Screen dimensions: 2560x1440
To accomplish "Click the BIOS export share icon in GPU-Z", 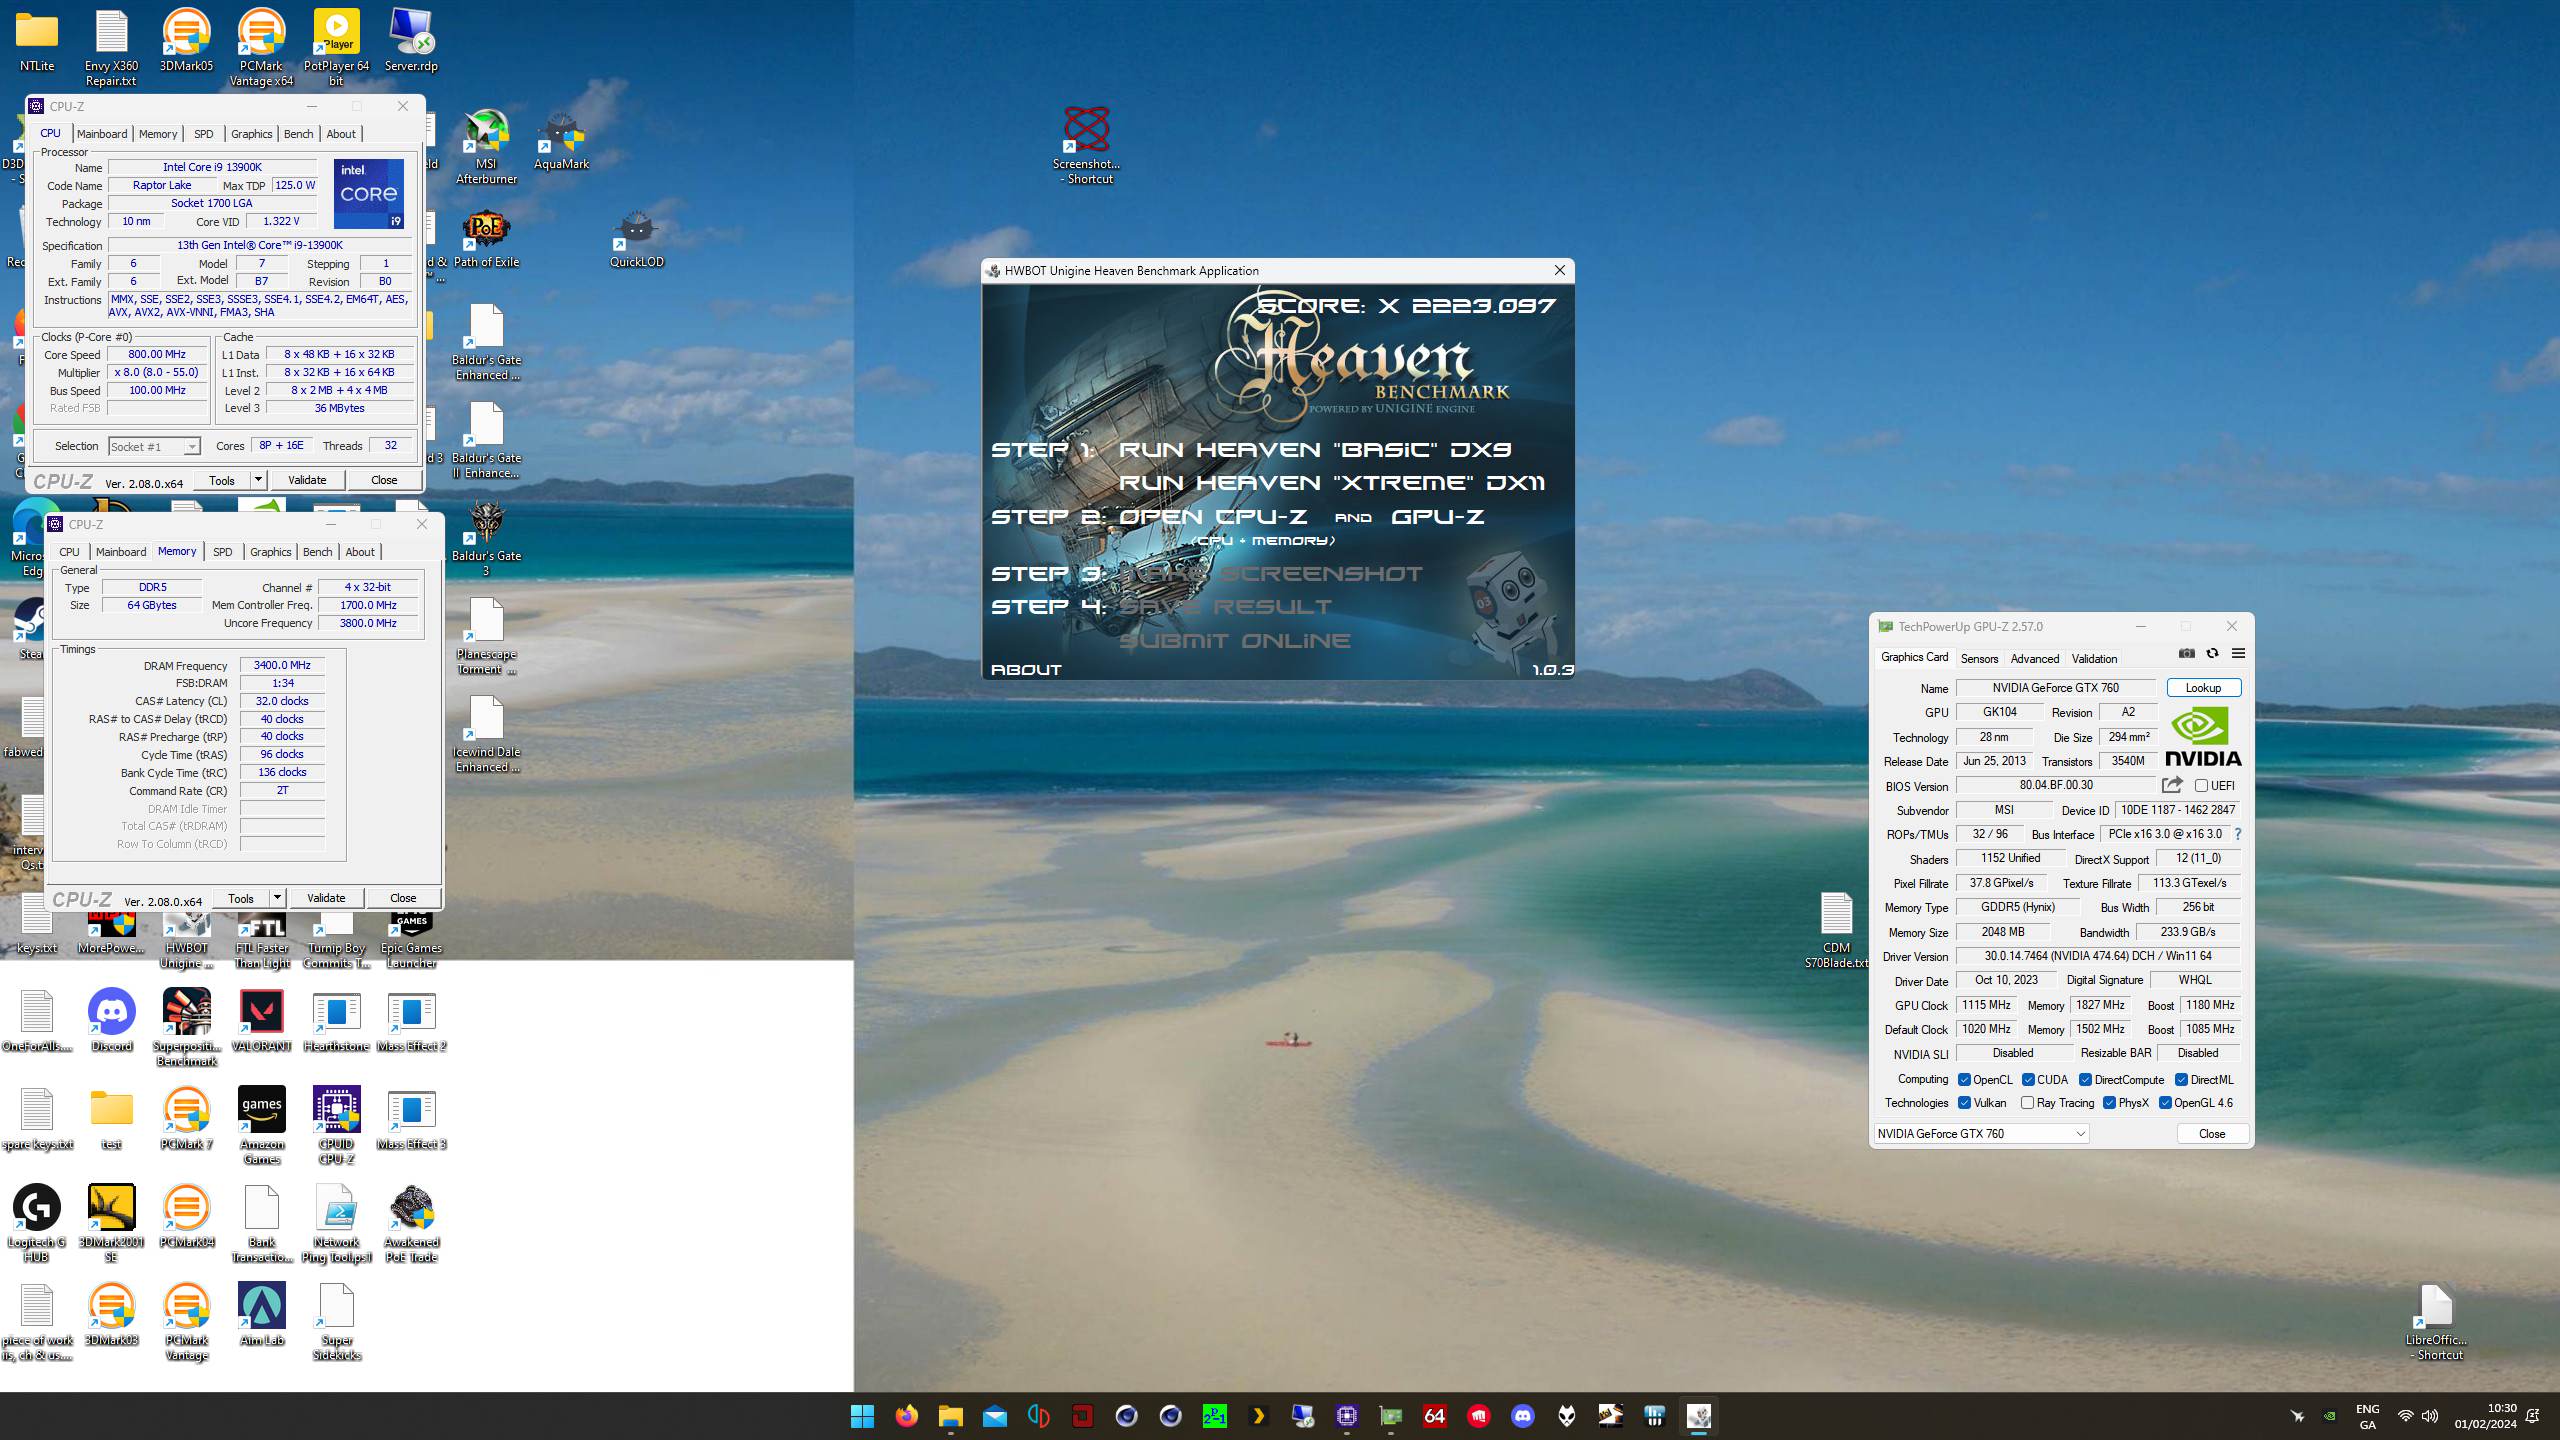I will [x=2172, y=785].
